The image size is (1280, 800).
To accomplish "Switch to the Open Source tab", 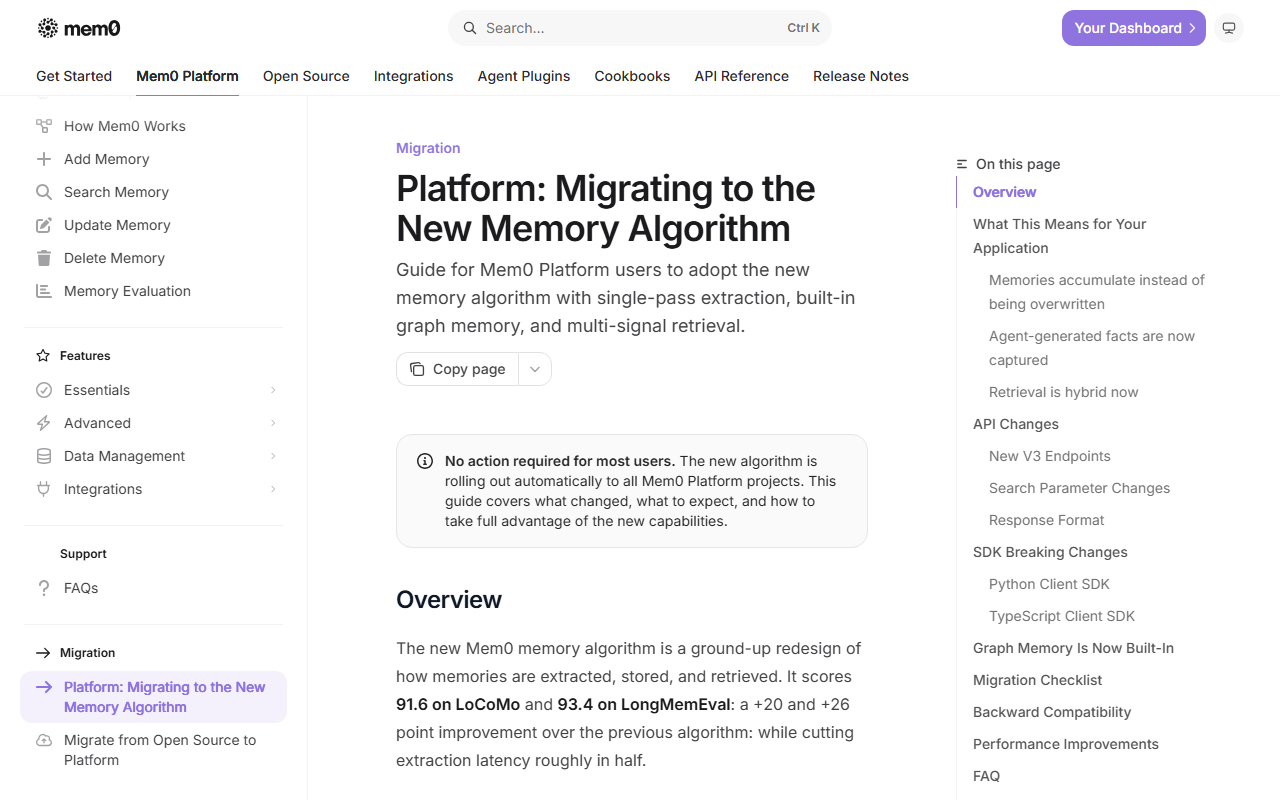I will [x=306, y=76].
